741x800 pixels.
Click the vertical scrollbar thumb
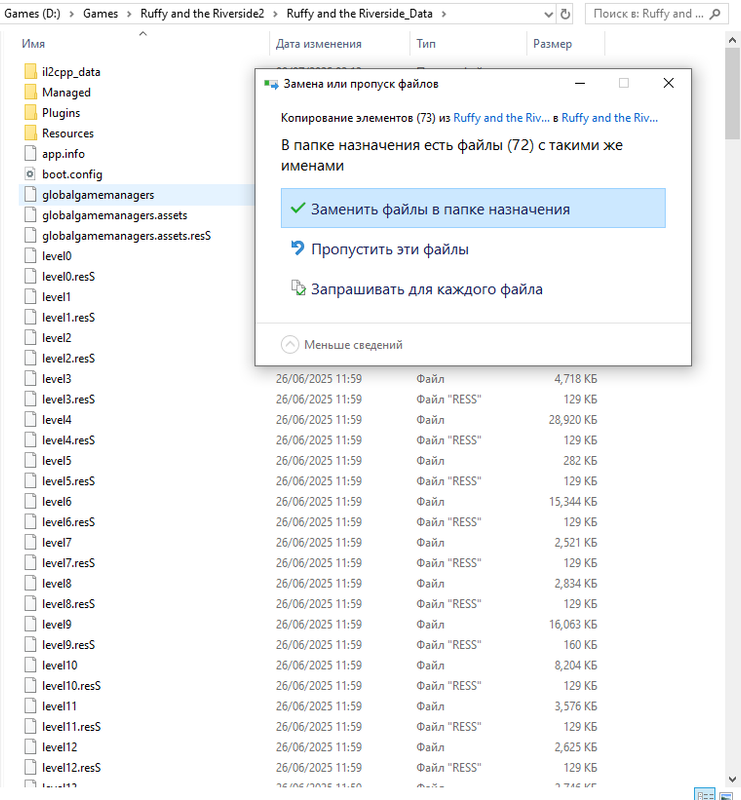pos(732,94)
